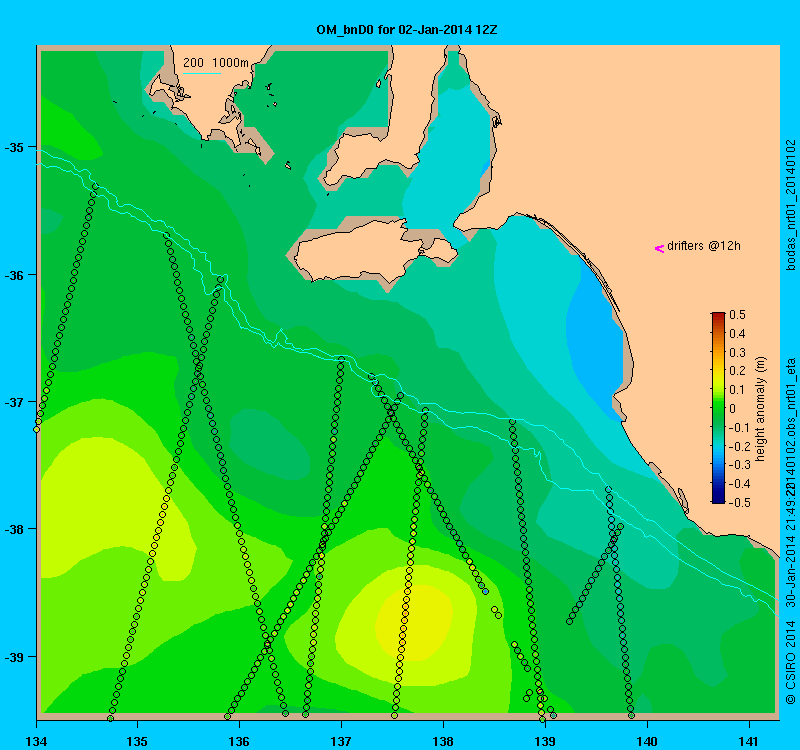Click the 139 longitude axis label
This screenshot has width=800, height=750.
coord(545,741)
